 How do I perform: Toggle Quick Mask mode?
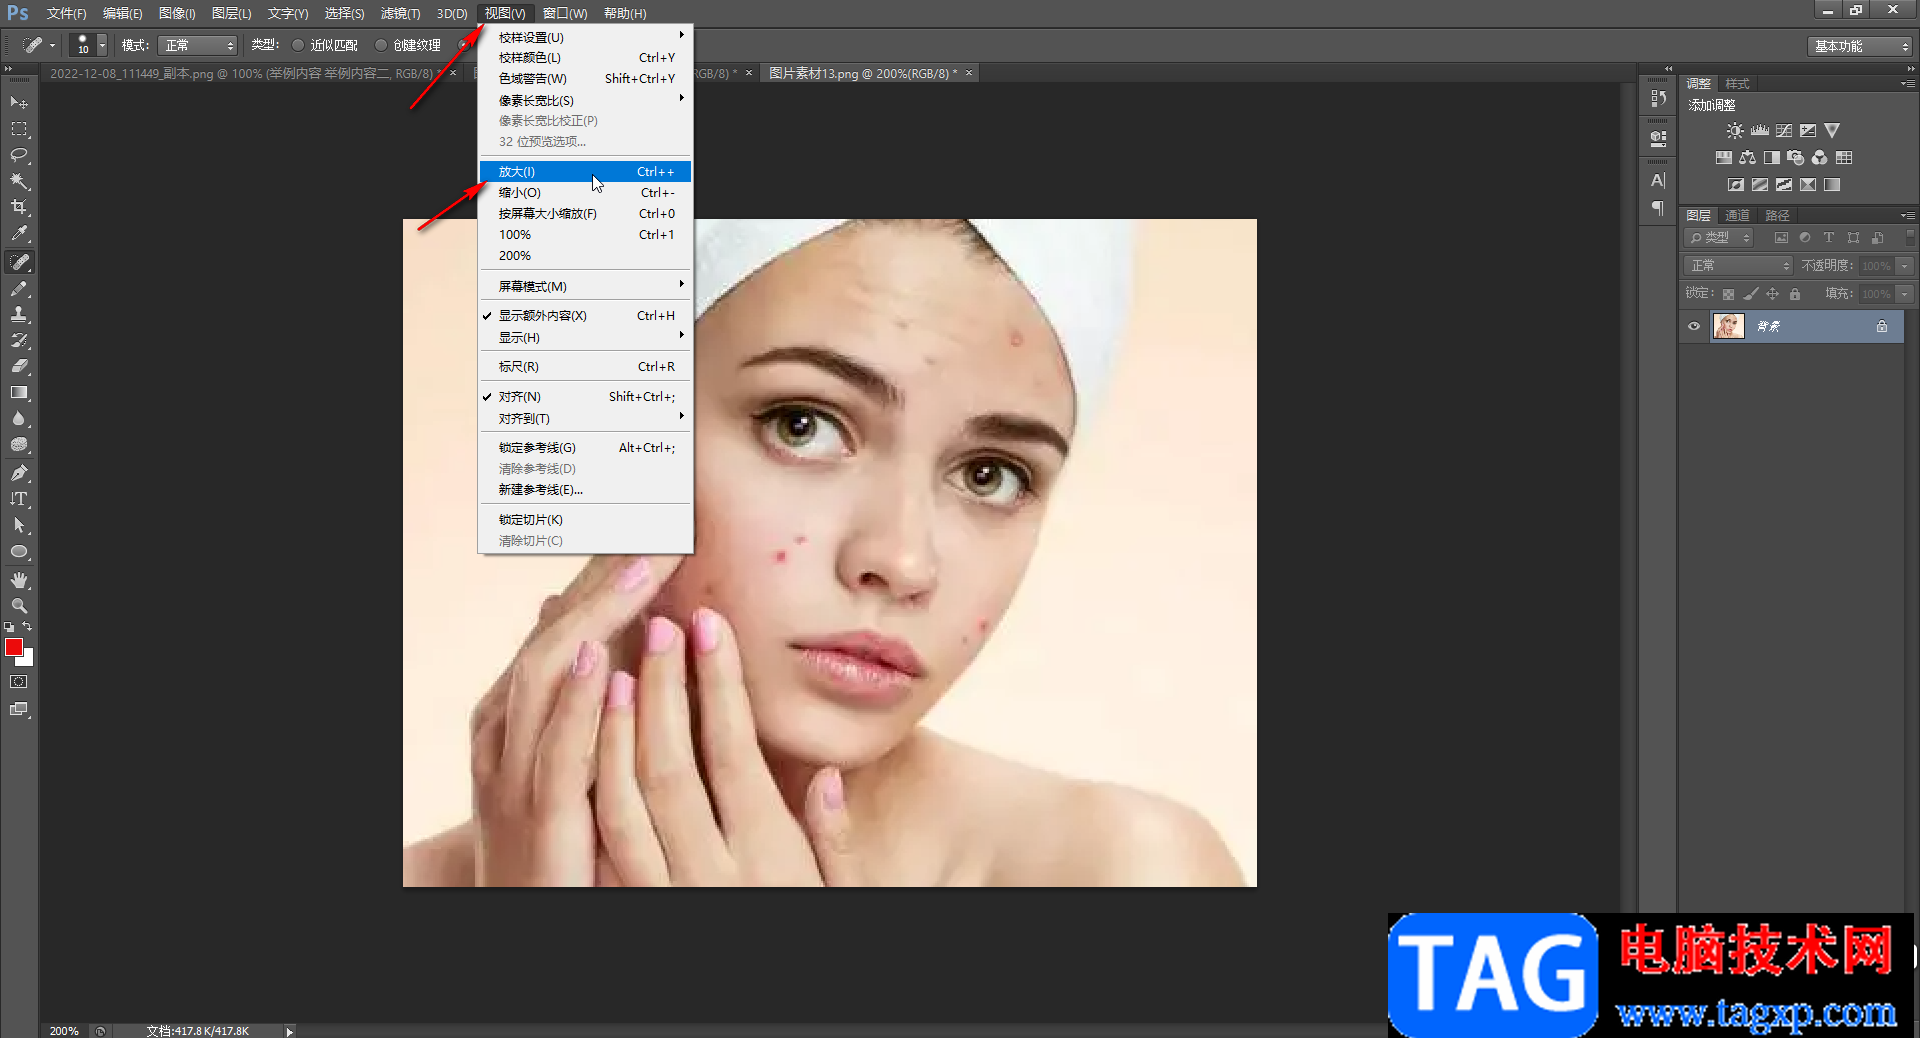click(x=19, y=682)
